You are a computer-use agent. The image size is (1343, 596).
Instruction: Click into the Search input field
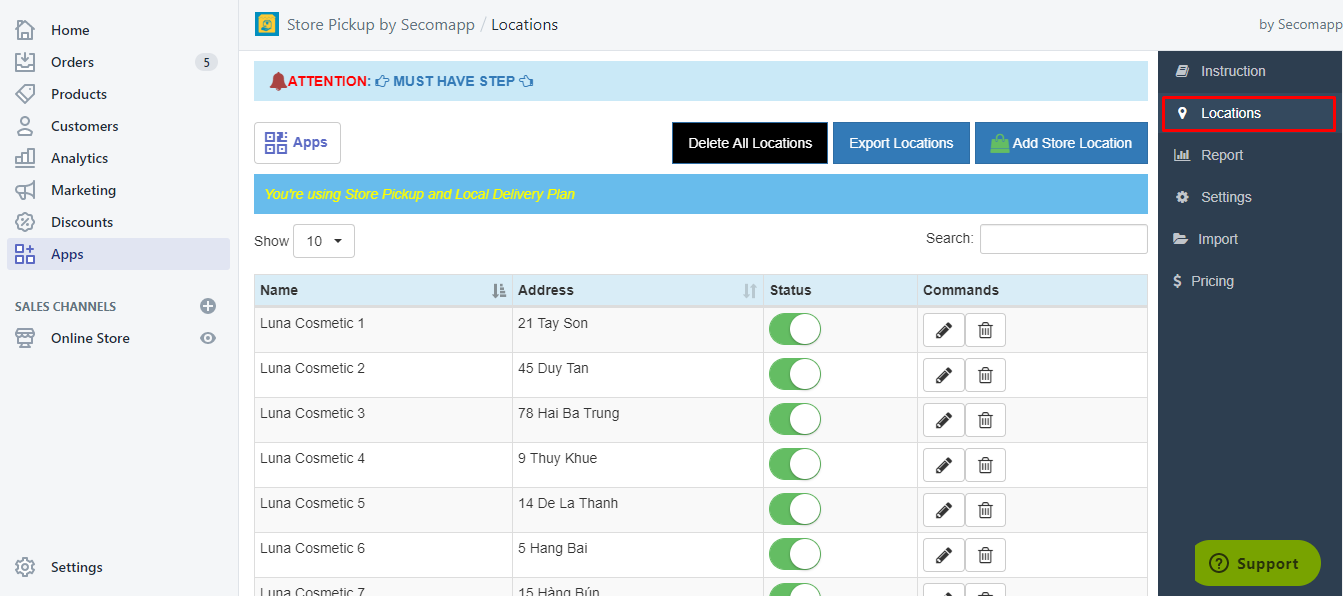(x=1063, y=239)
